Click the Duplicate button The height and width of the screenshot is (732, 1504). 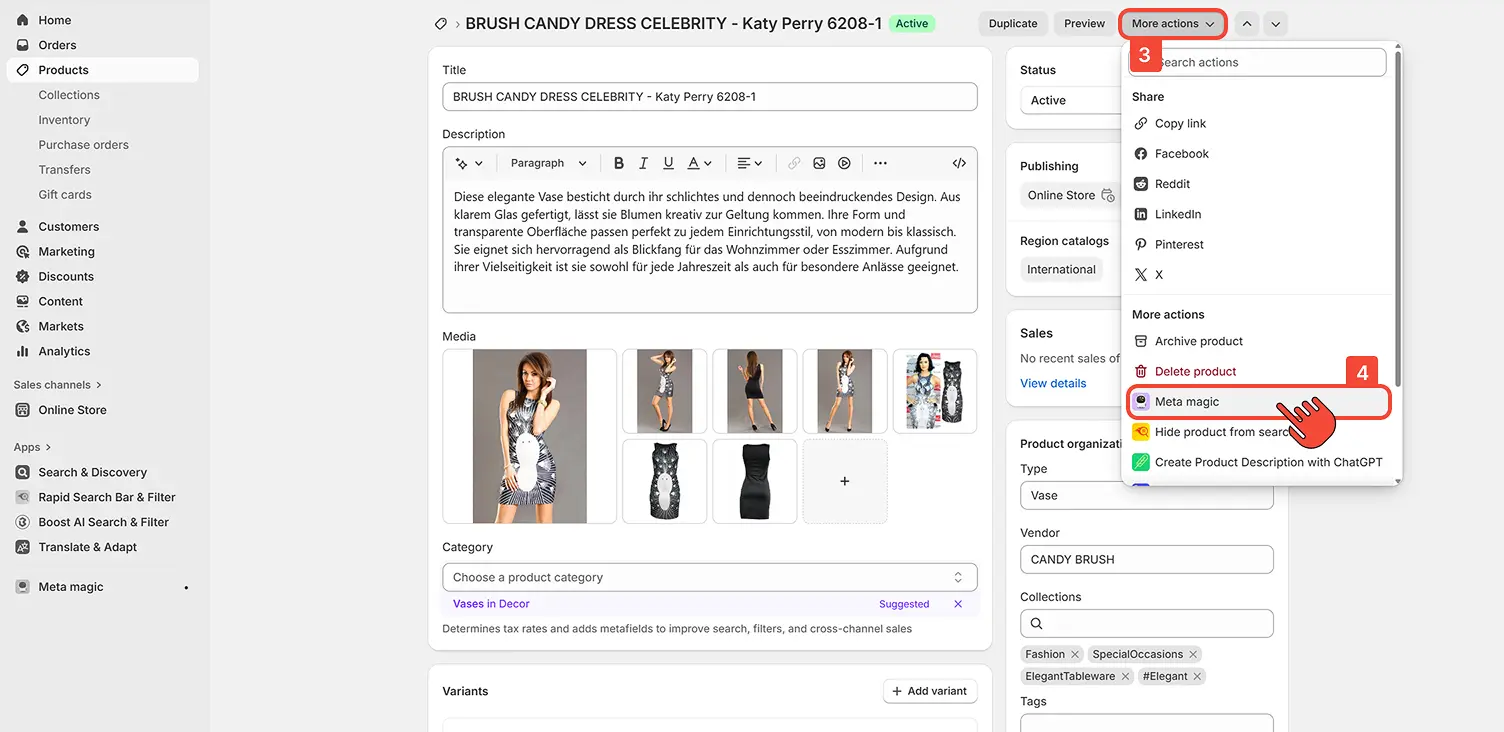click(x=1013, y=24)
